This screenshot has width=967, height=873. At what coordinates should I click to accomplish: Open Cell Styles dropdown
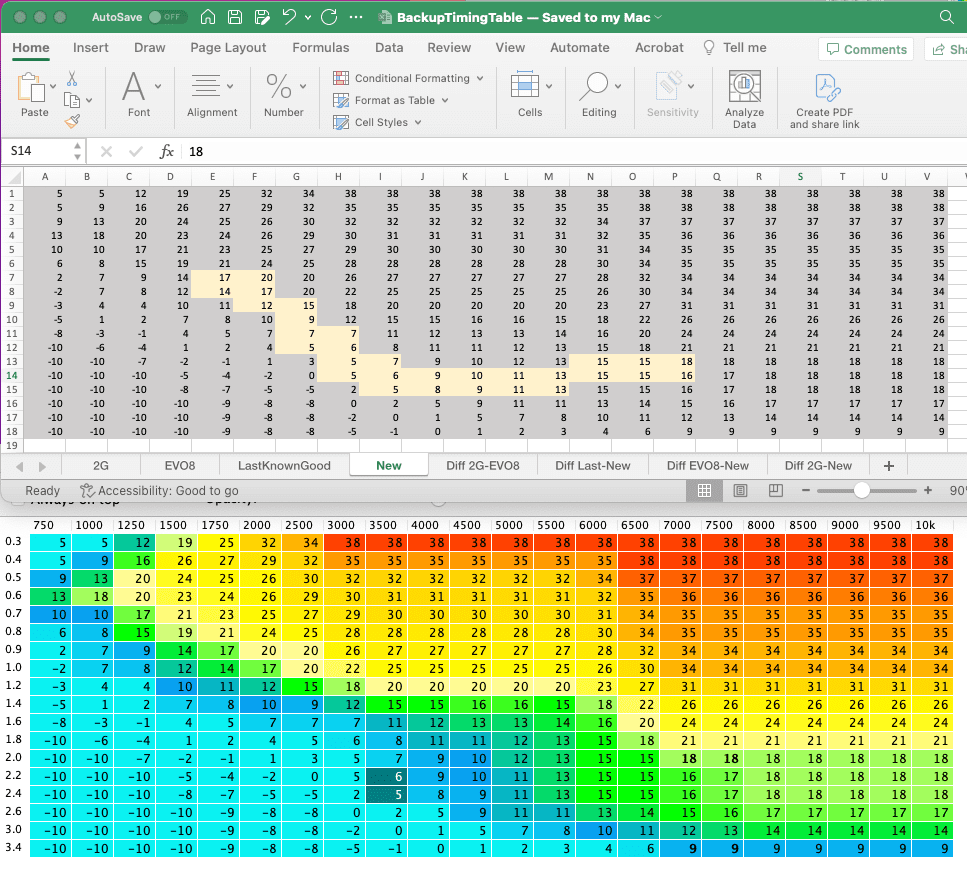point(377,122)
